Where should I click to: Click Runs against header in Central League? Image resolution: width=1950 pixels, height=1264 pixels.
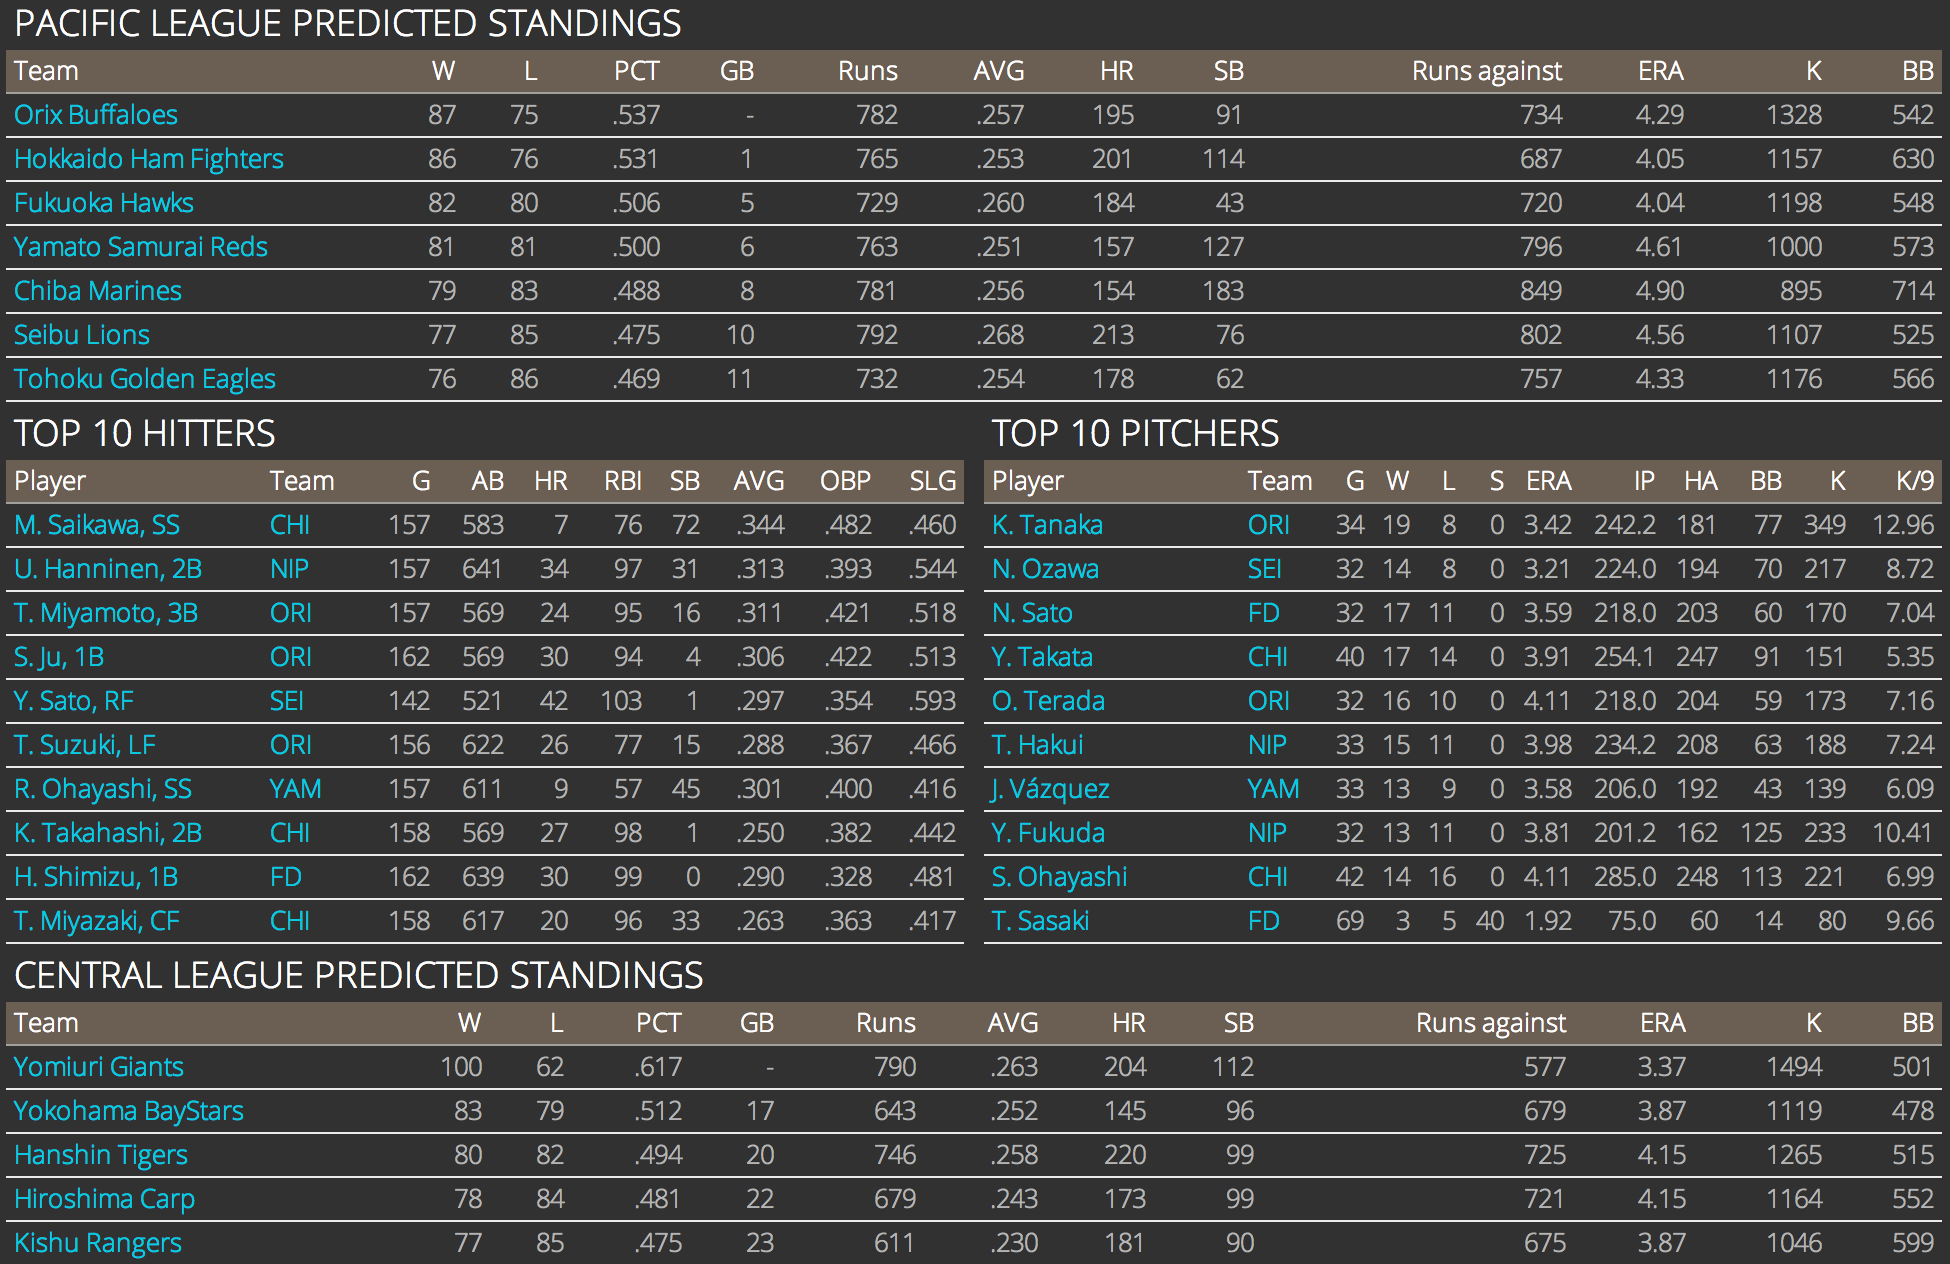click(x=1490, y=1023)
